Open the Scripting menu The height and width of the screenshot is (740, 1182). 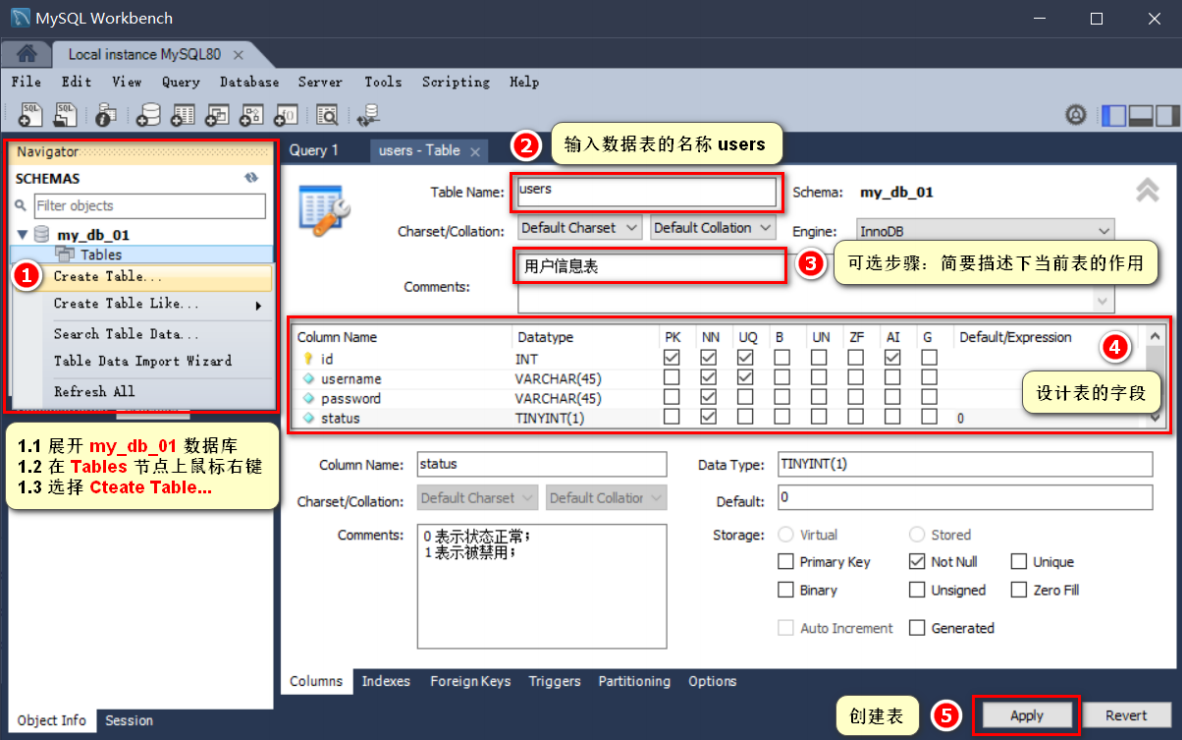(x=455, y=81)
